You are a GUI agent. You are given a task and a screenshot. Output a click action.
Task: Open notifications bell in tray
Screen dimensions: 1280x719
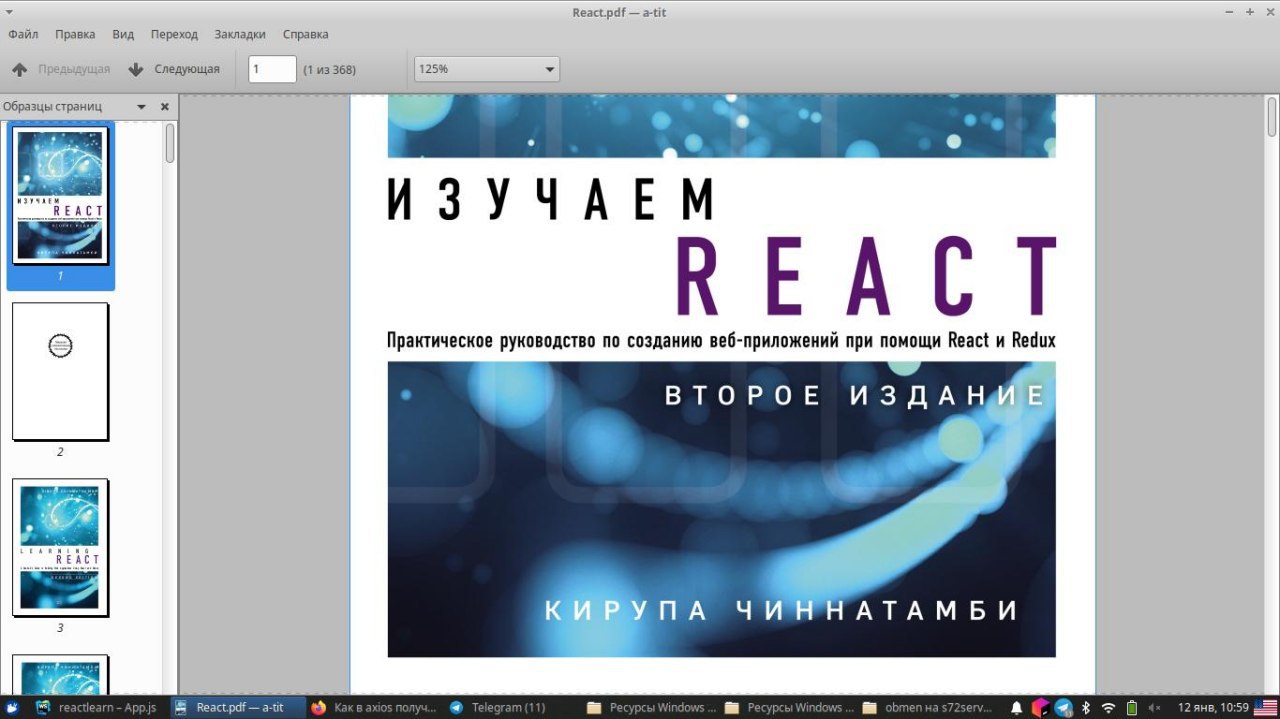(1016, 707)
